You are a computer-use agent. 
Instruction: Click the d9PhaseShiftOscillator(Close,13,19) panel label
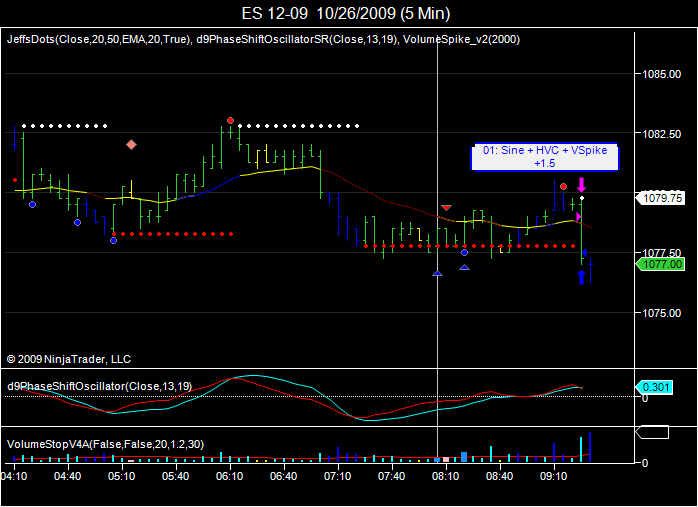(99, 386)
